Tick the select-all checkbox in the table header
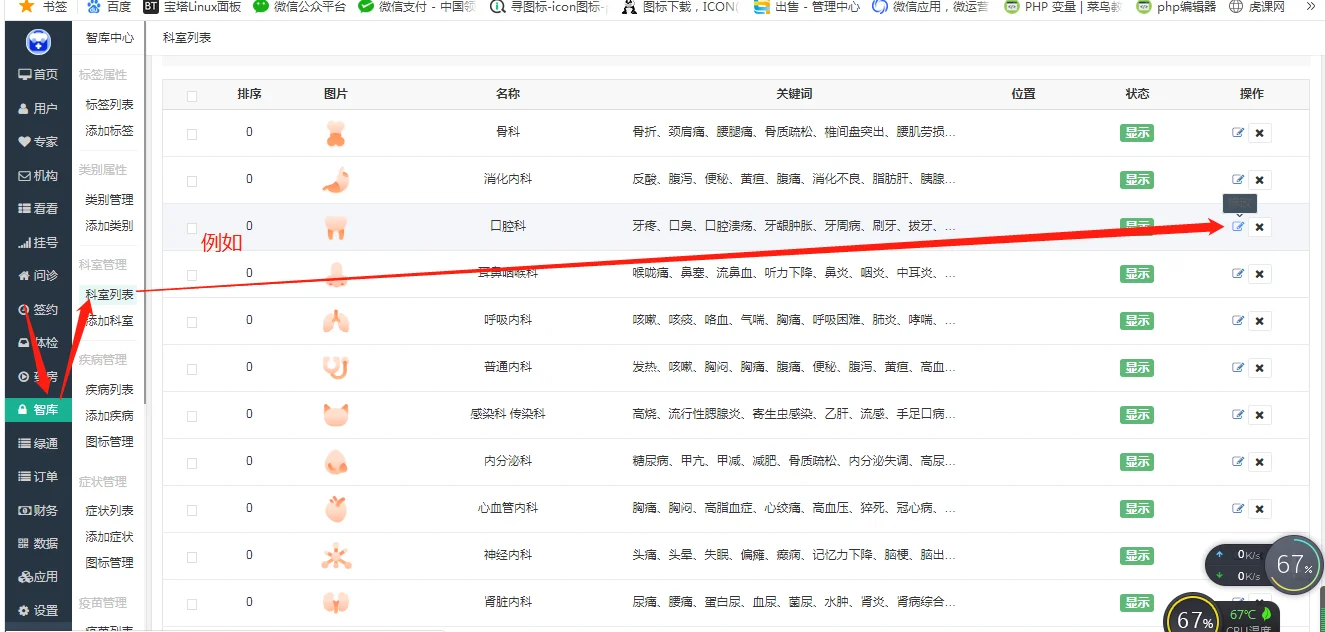This screenshot has height=632, width=1325. pyautogui.click(x=192, y=96)
